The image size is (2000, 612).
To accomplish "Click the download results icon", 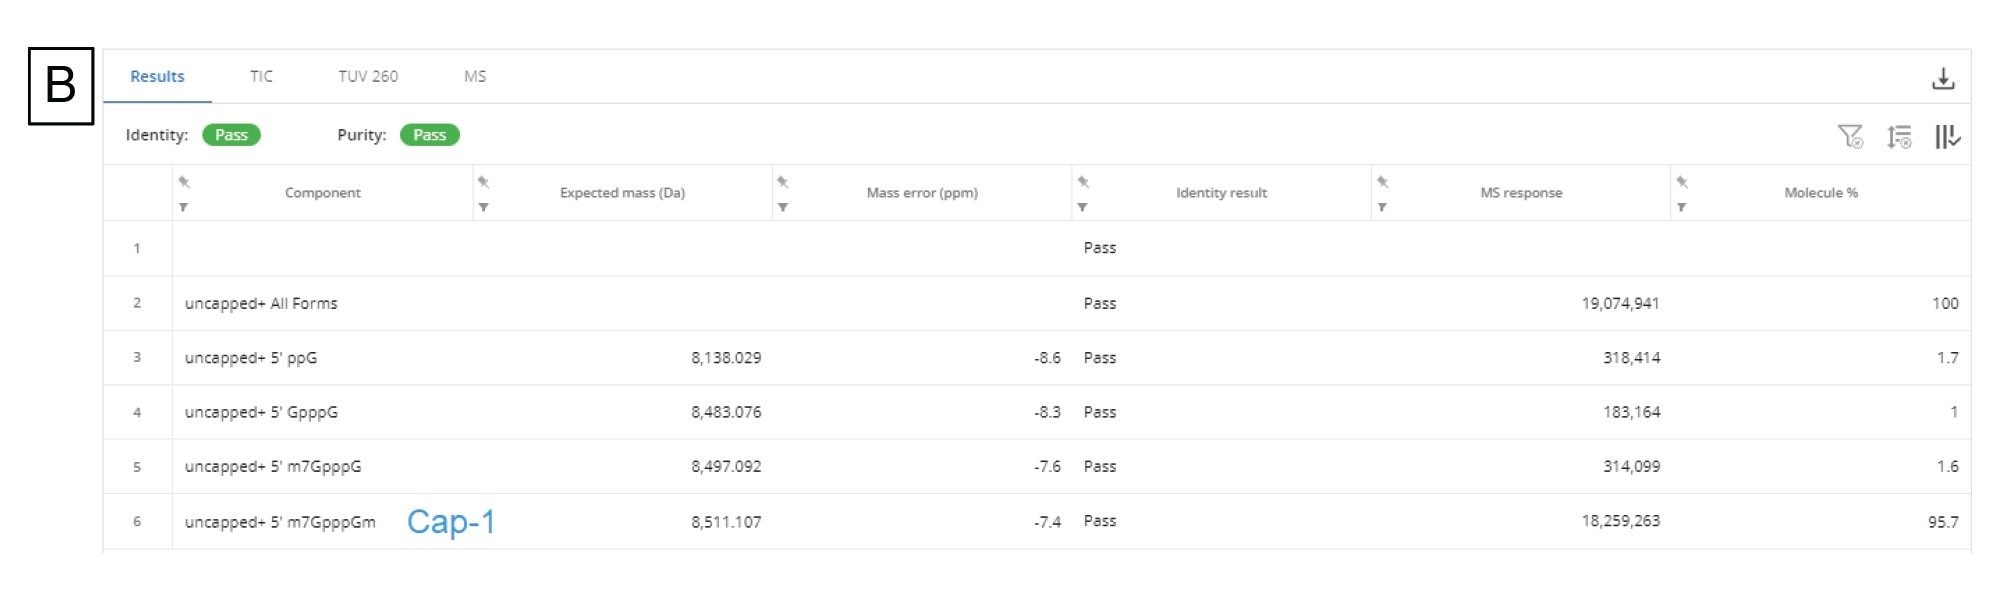I will (1942, 79).
